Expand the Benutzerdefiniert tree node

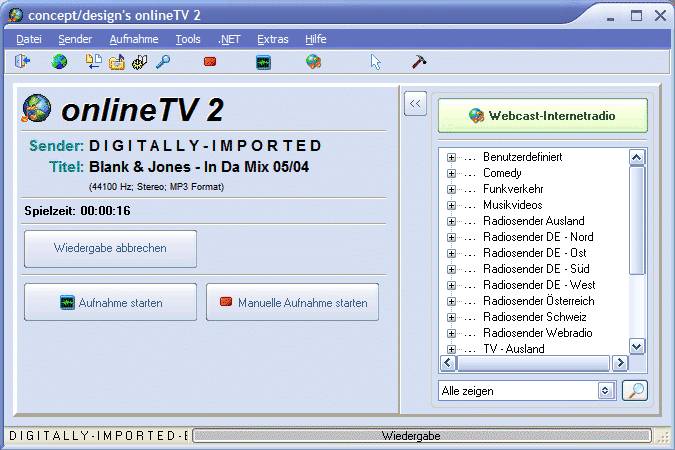(x=451, y=157)
